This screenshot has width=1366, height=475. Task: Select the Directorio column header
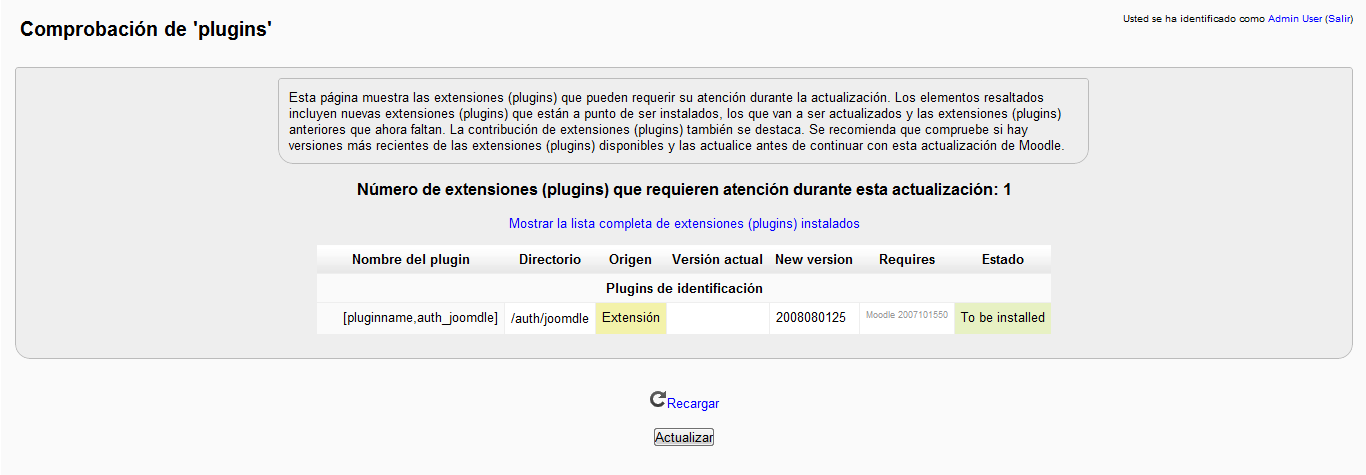tap(549, 260)
